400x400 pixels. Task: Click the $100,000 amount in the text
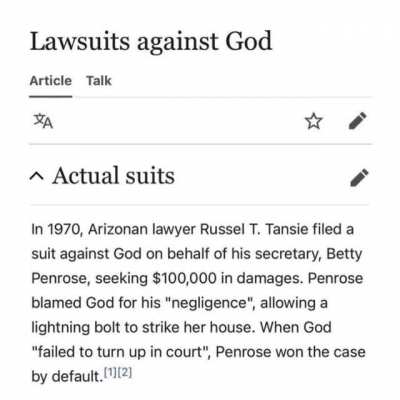pyautogui.click(x=184, y=279)
